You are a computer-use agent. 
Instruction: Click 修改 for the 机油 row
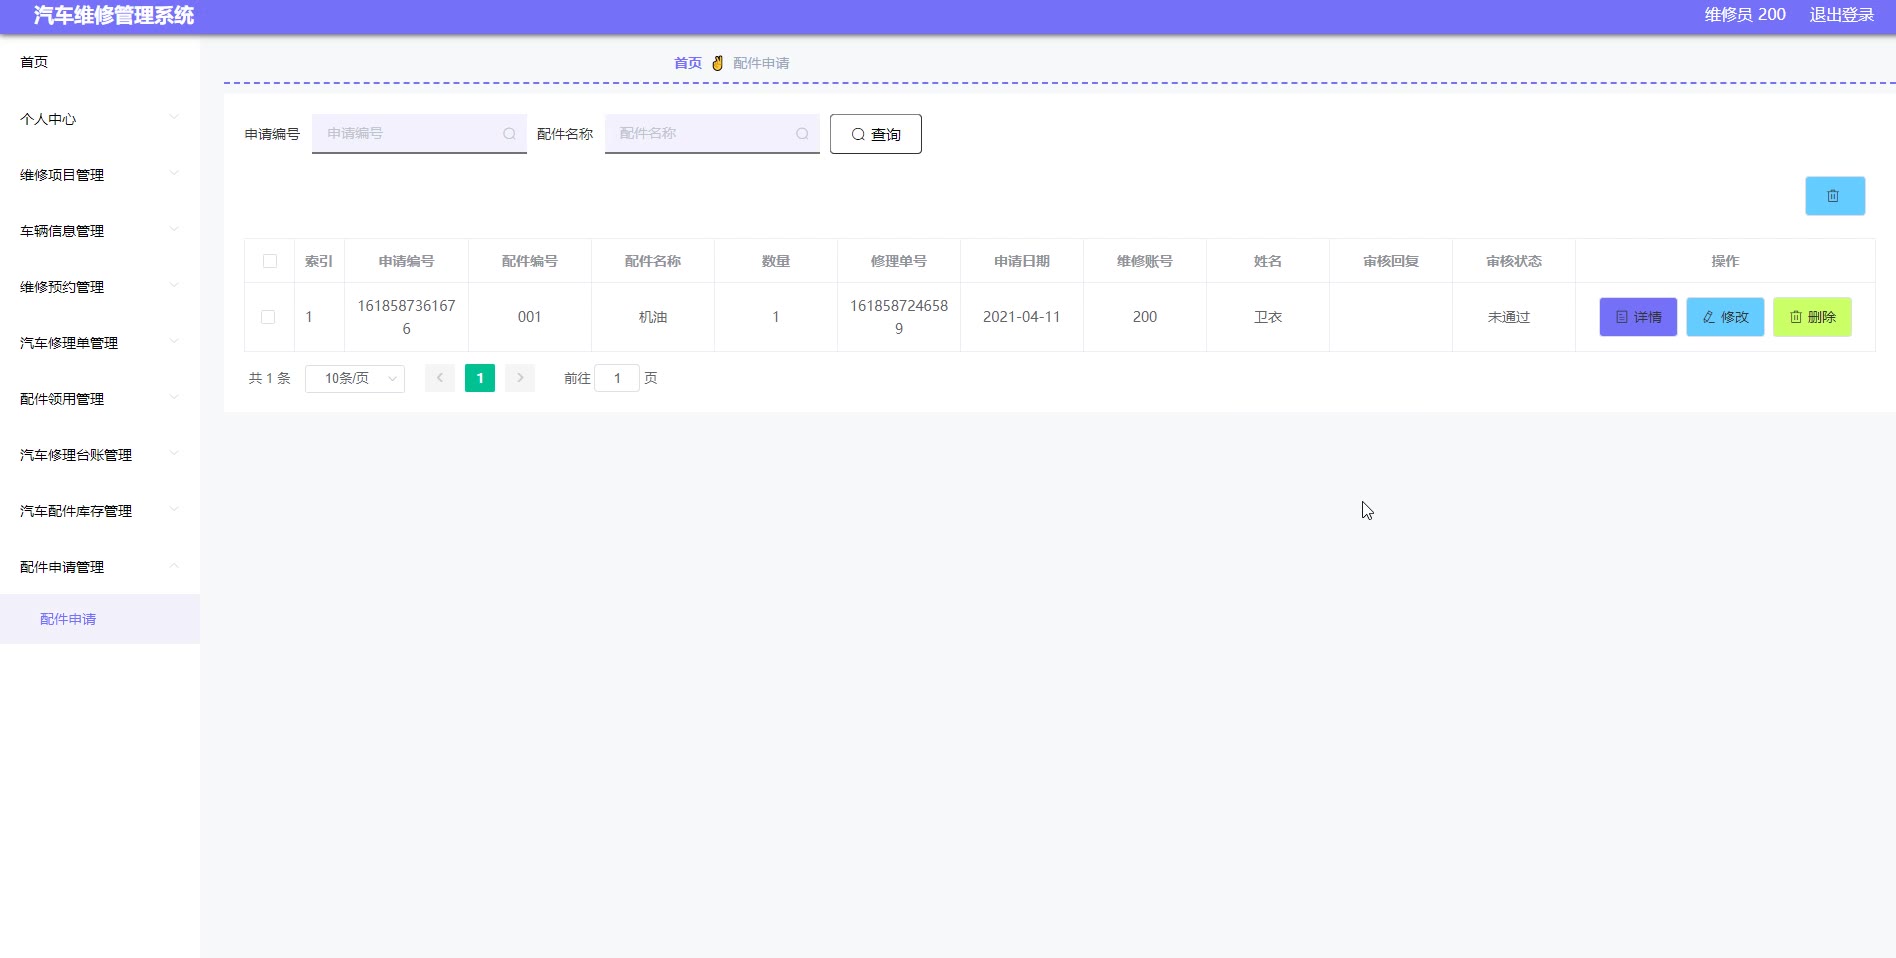[x=1725, y=317]
